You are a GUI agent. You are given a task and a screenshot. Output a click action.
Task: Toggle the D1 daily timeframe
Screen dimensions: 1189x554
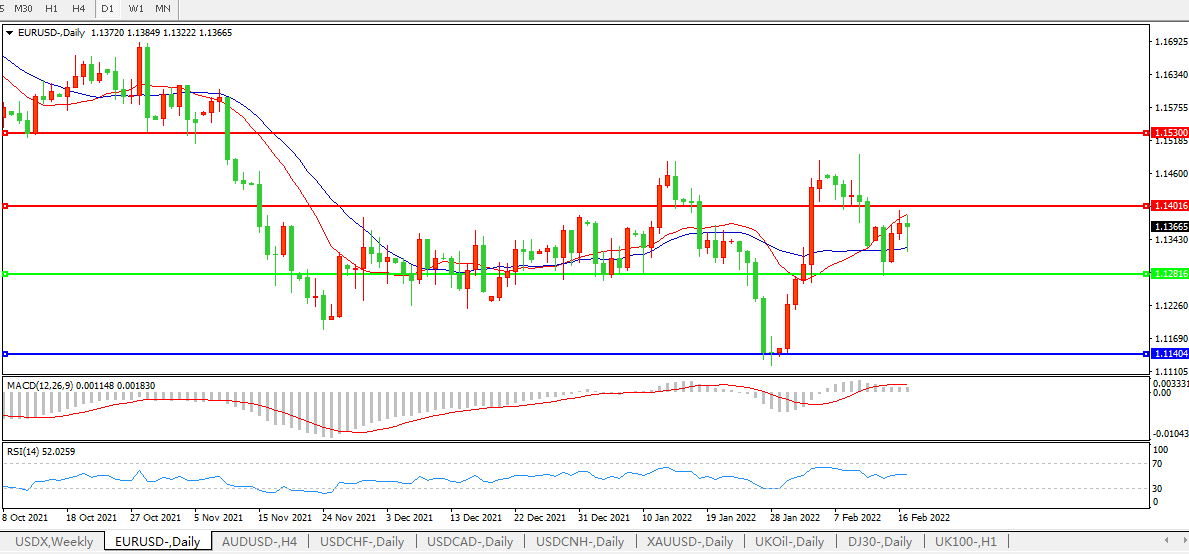[x=107, y=8]
